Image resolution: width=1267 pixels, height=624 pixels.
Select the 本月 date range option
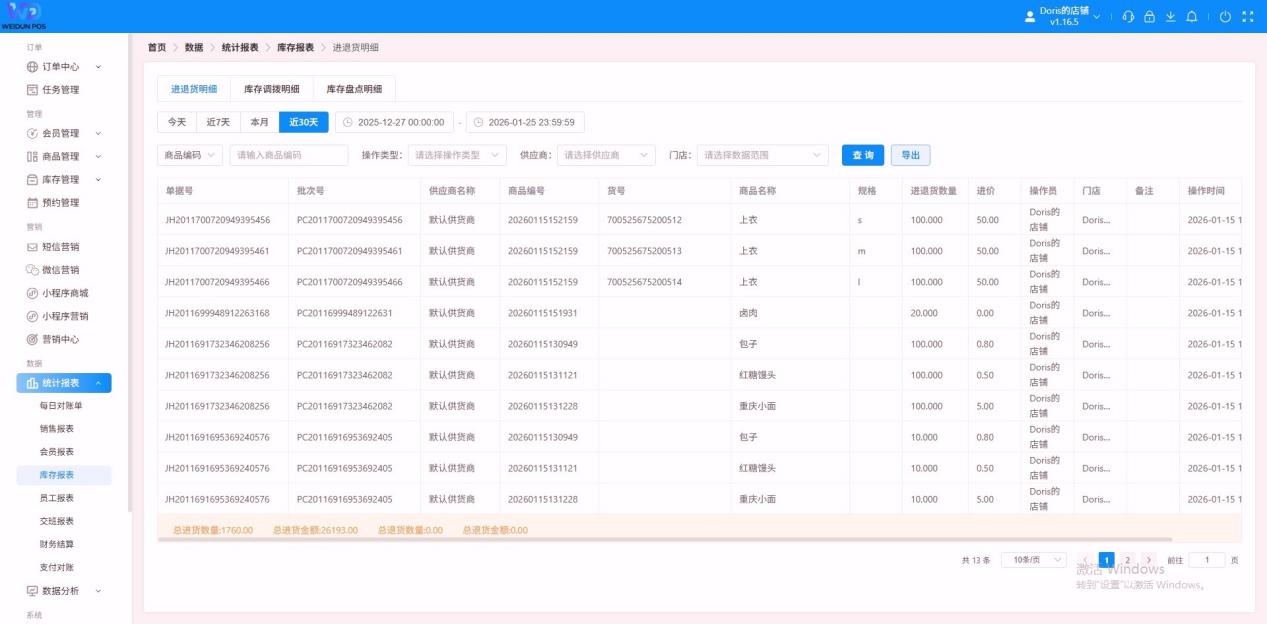click(259, 122)
